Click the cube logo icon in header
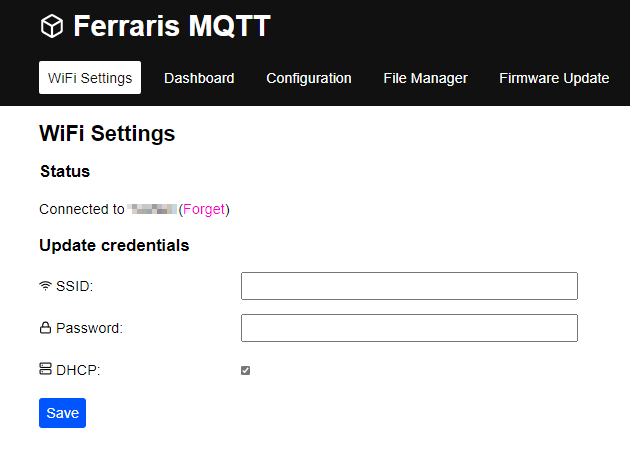Screen dimensions: 630x472 pyautogui.click(x=52, y=26)
